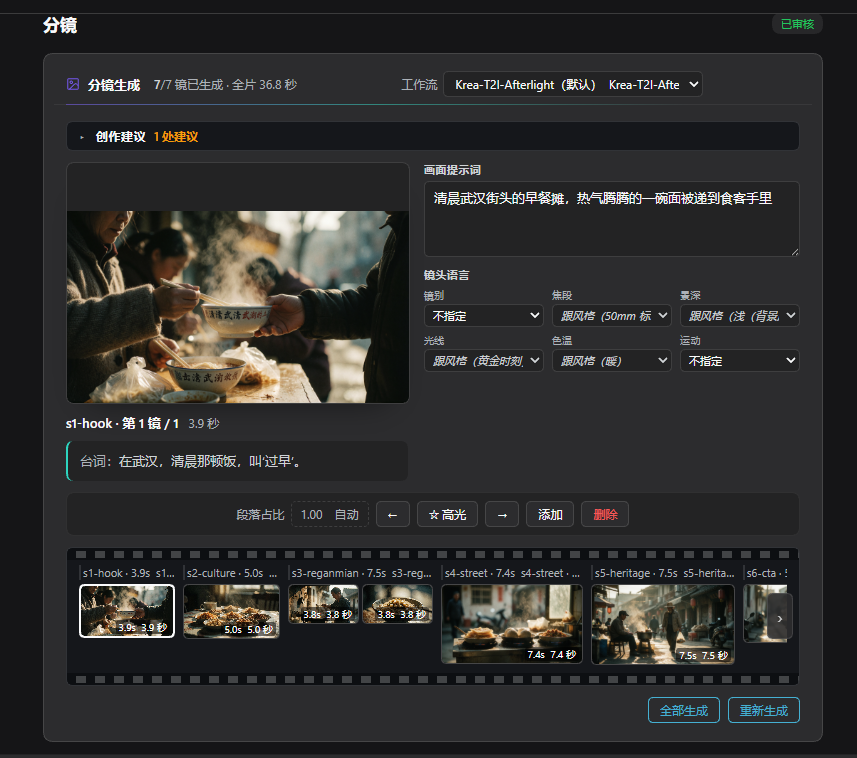Select the second s3-reganmian 3.8s thumbnail
Screen dimensions: 857x758
(397, 604)
